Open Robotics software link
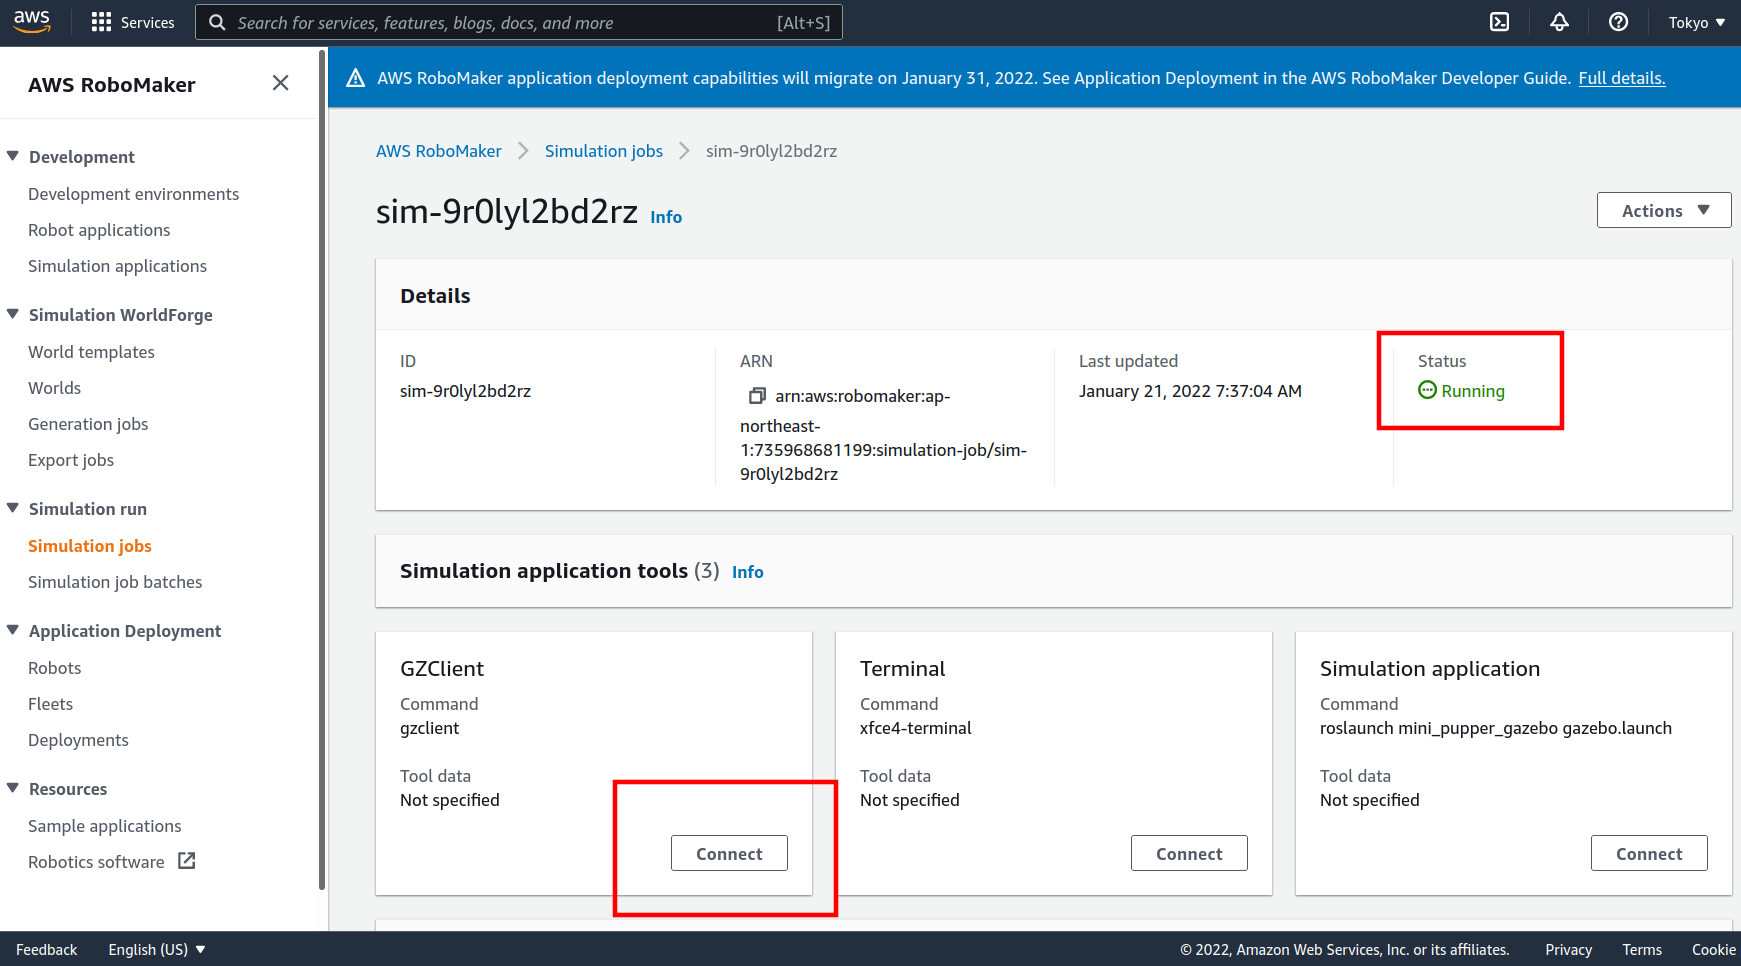The image size is (1741, 966). click(96, 862)
